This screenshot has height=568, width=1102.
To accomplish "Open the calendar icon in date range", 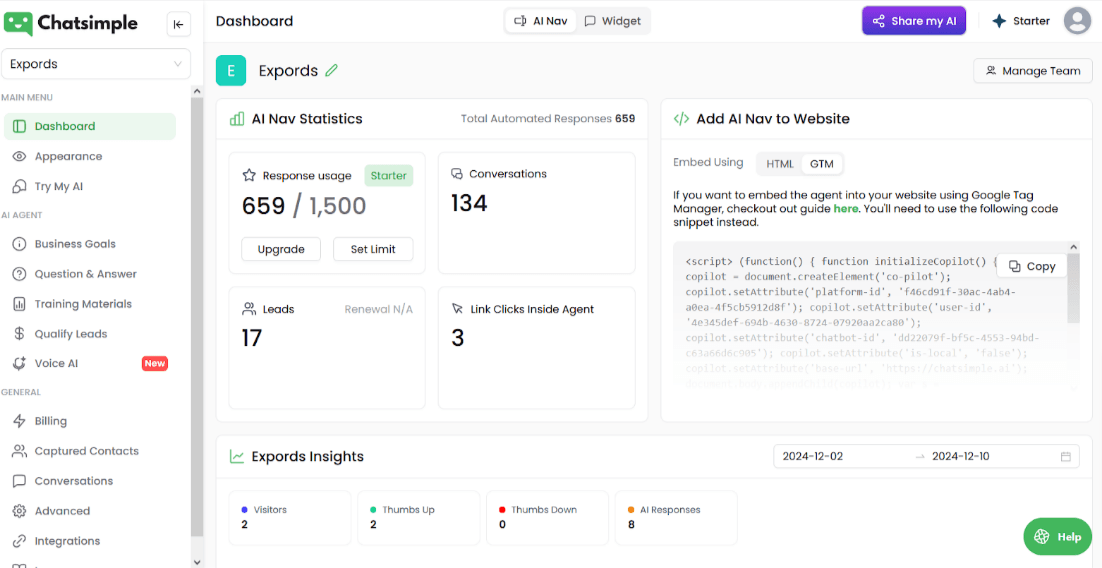I will pos(1066,457).
